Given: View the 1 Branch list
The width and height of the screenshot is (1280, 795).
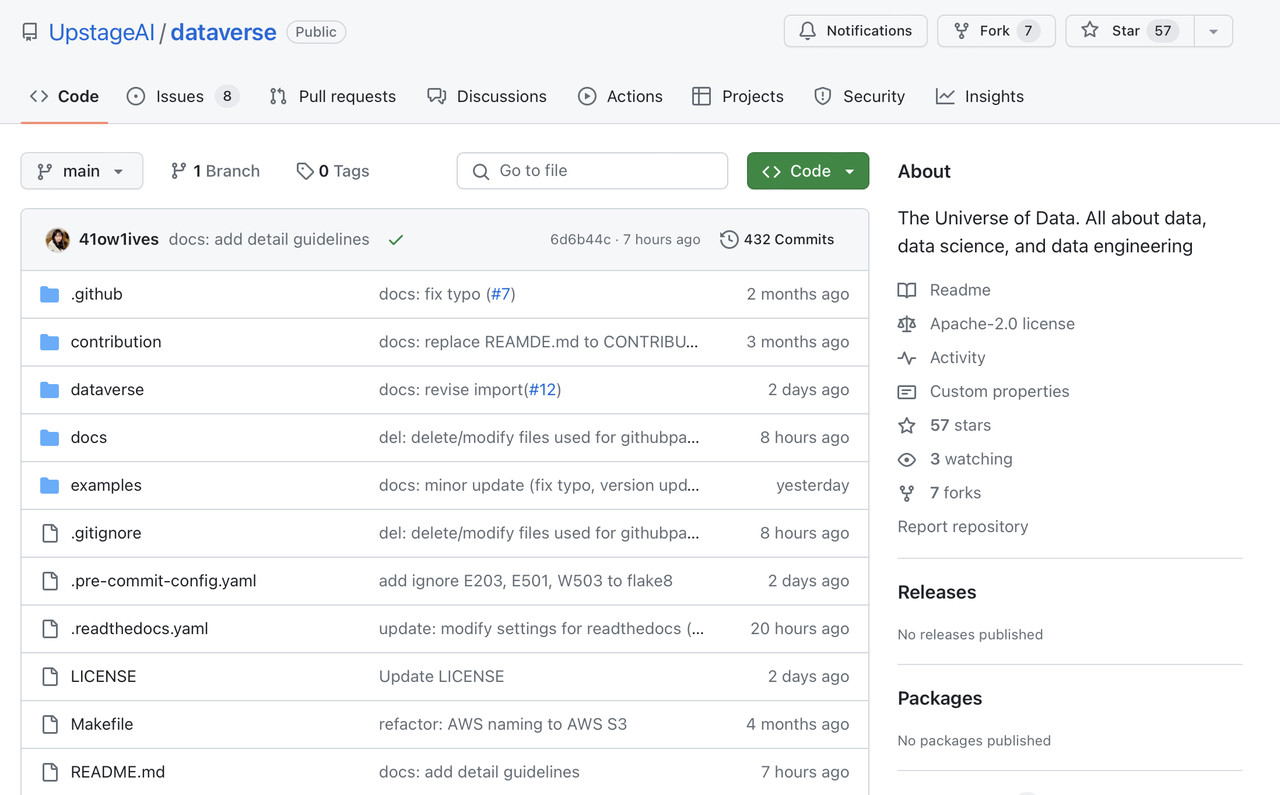Looking at the screenshot, I should tap(215, 171).
